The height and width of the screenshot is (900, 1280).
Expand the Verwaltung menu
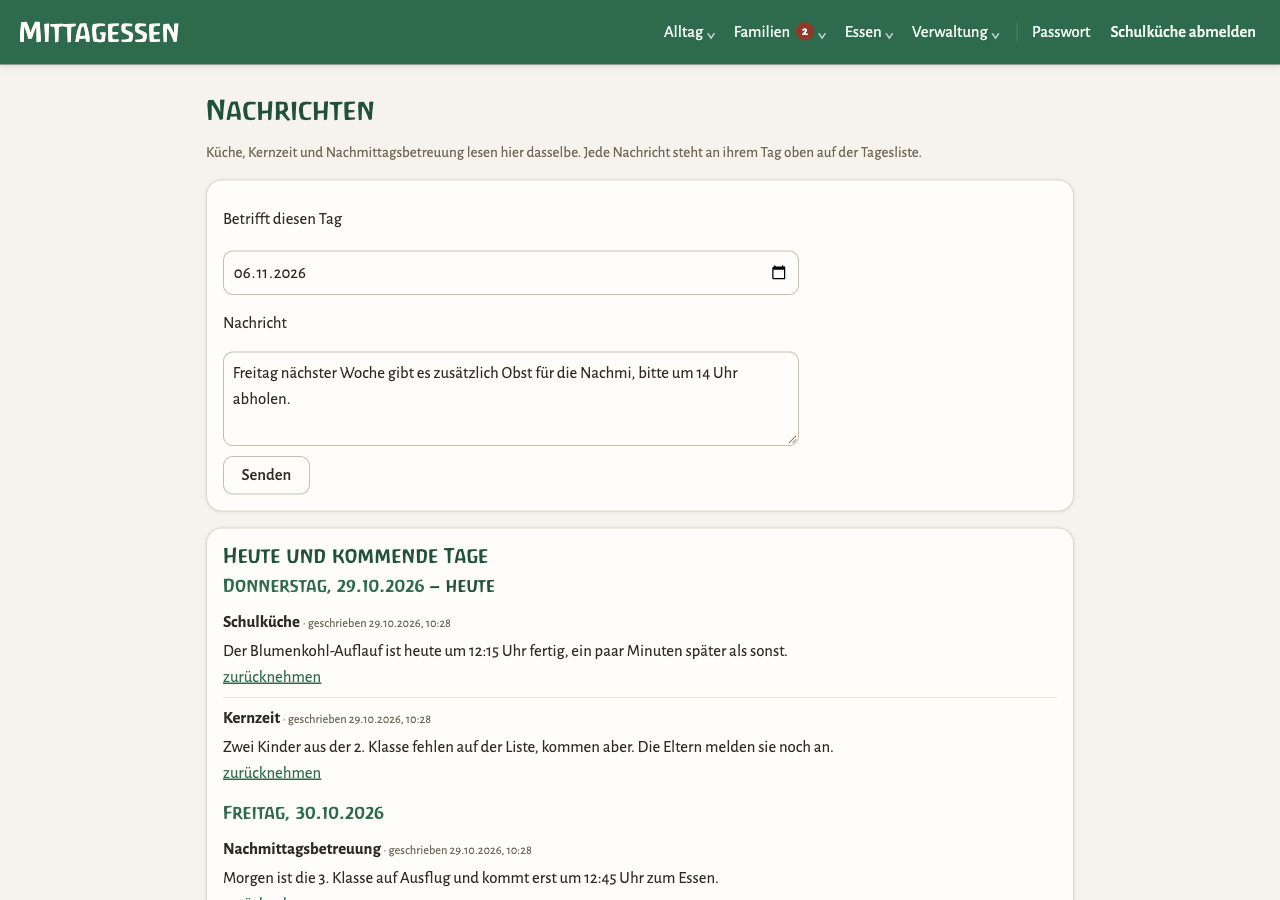coord(955,32)
